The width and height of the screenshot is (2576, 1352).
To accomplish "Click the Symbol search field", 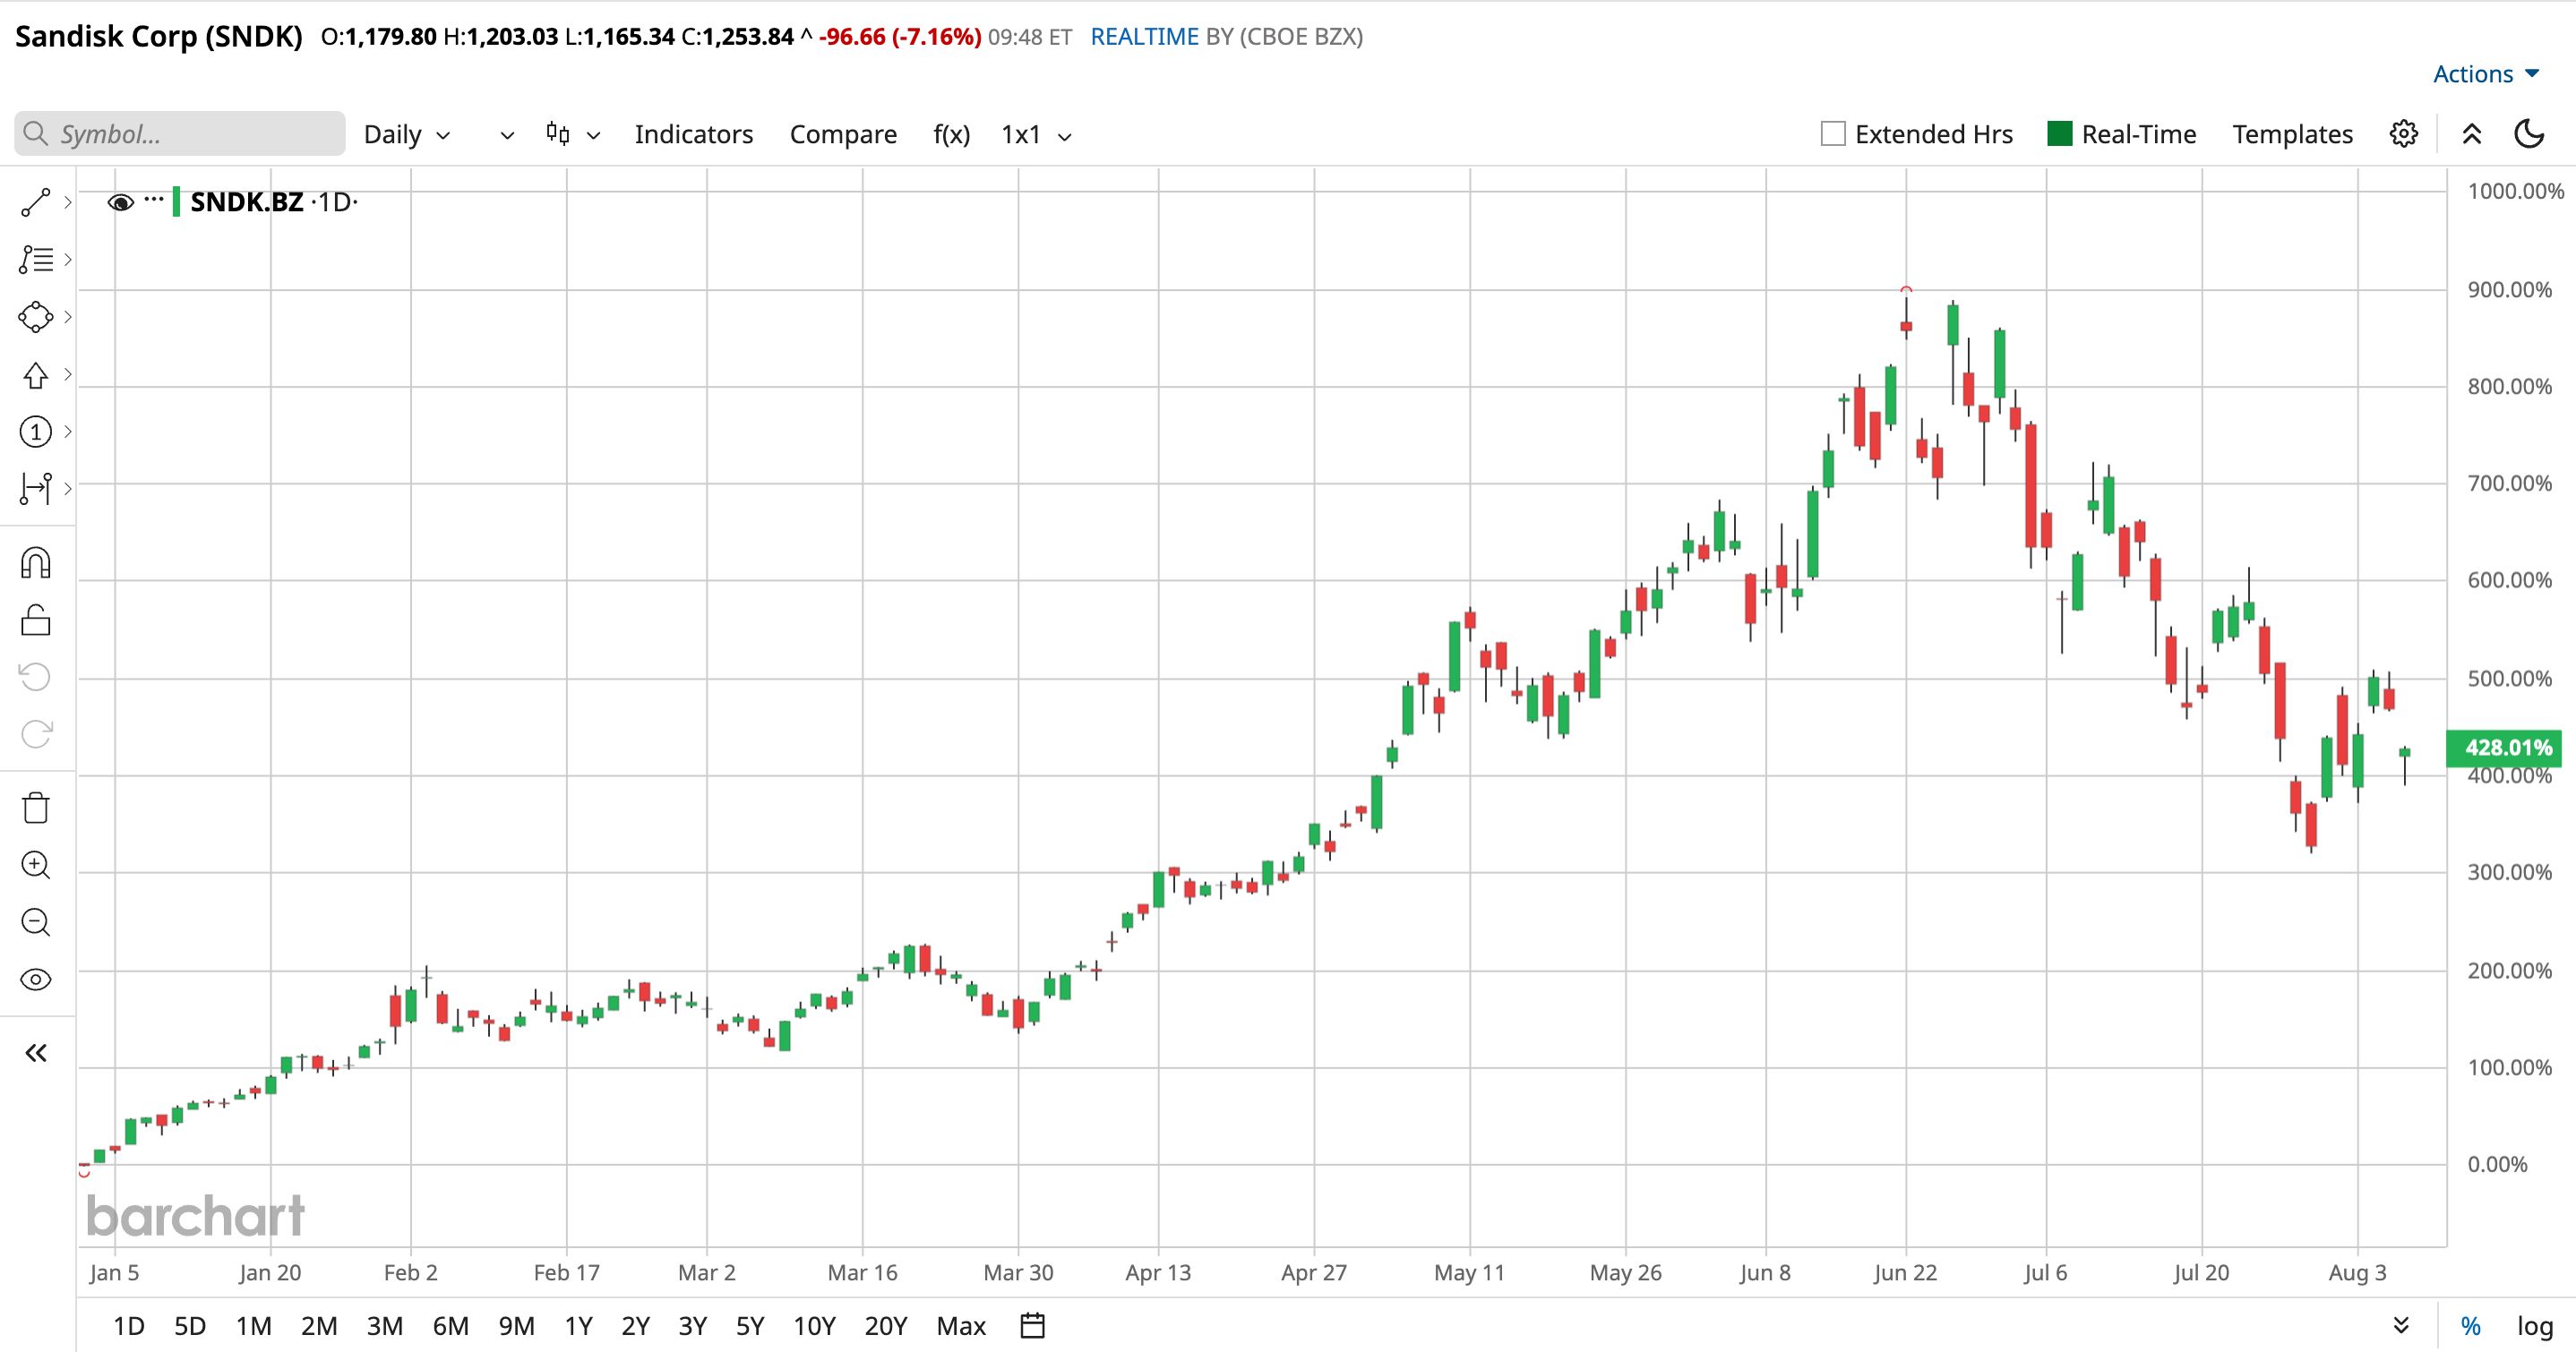I will pyautogui.click(x=180, y=134).
